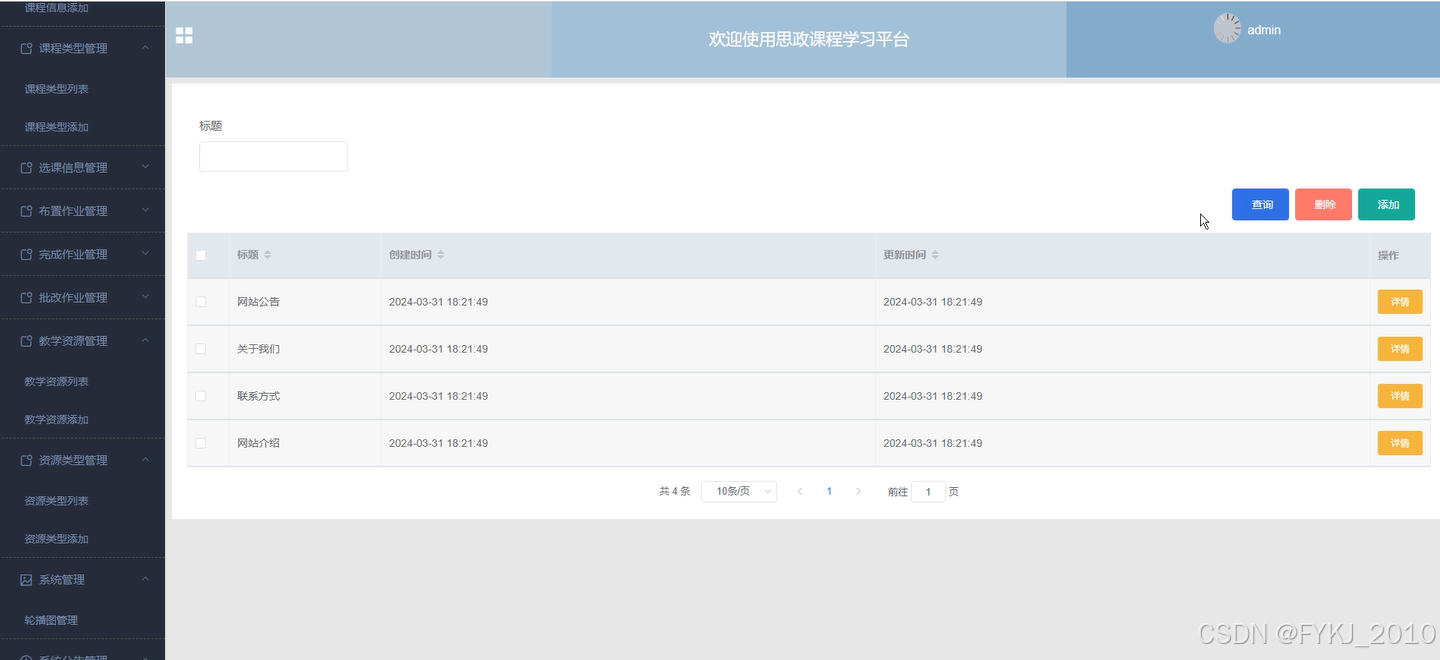Check the 关于我们 row checkbox
Screen dimensions: 1440x660
point(201,349)
